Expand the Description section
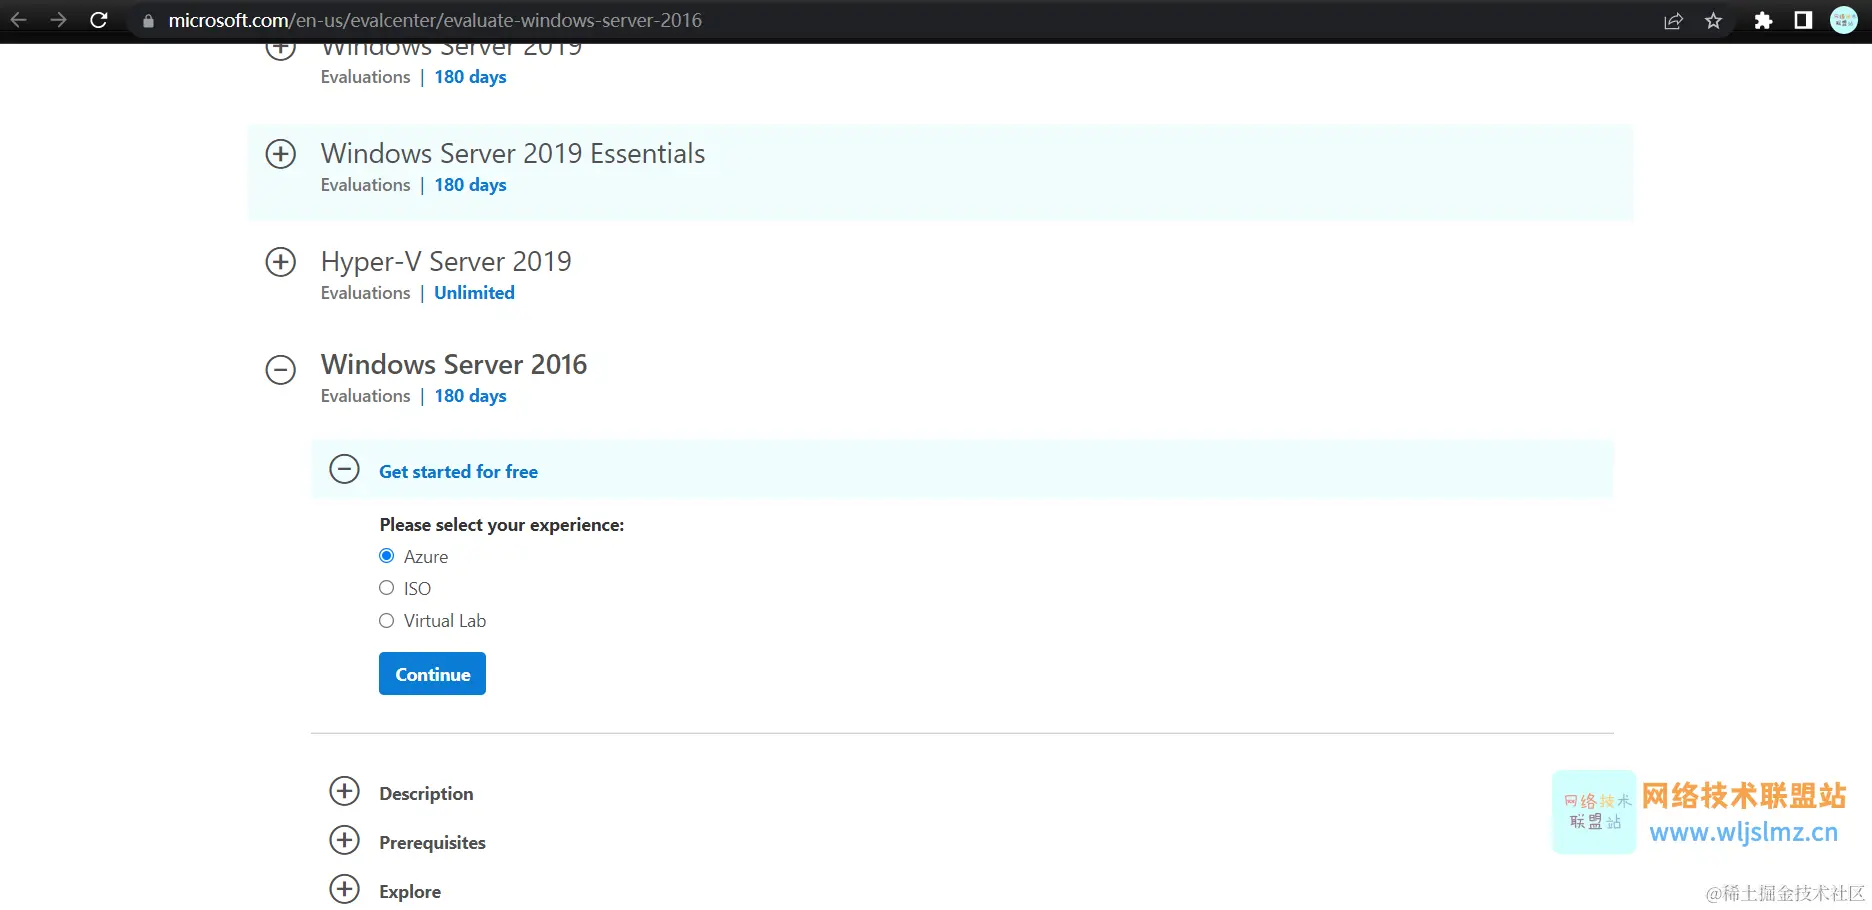 pos(345,791)
